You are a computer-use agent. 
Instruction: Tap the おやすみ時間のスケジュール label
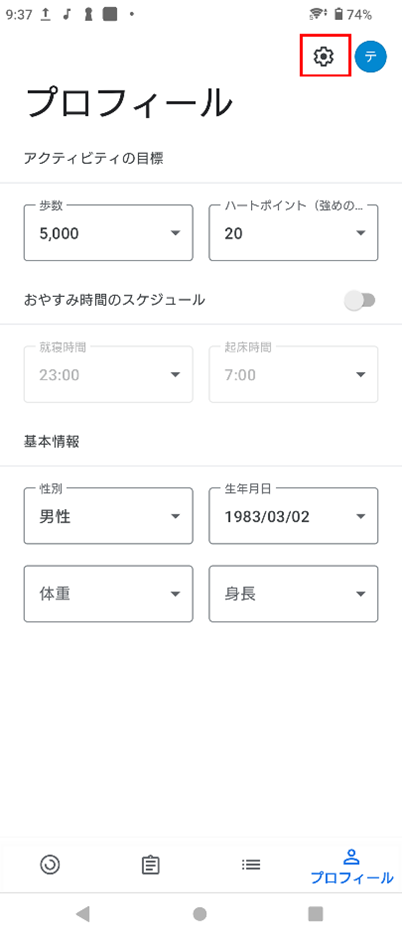114,300
